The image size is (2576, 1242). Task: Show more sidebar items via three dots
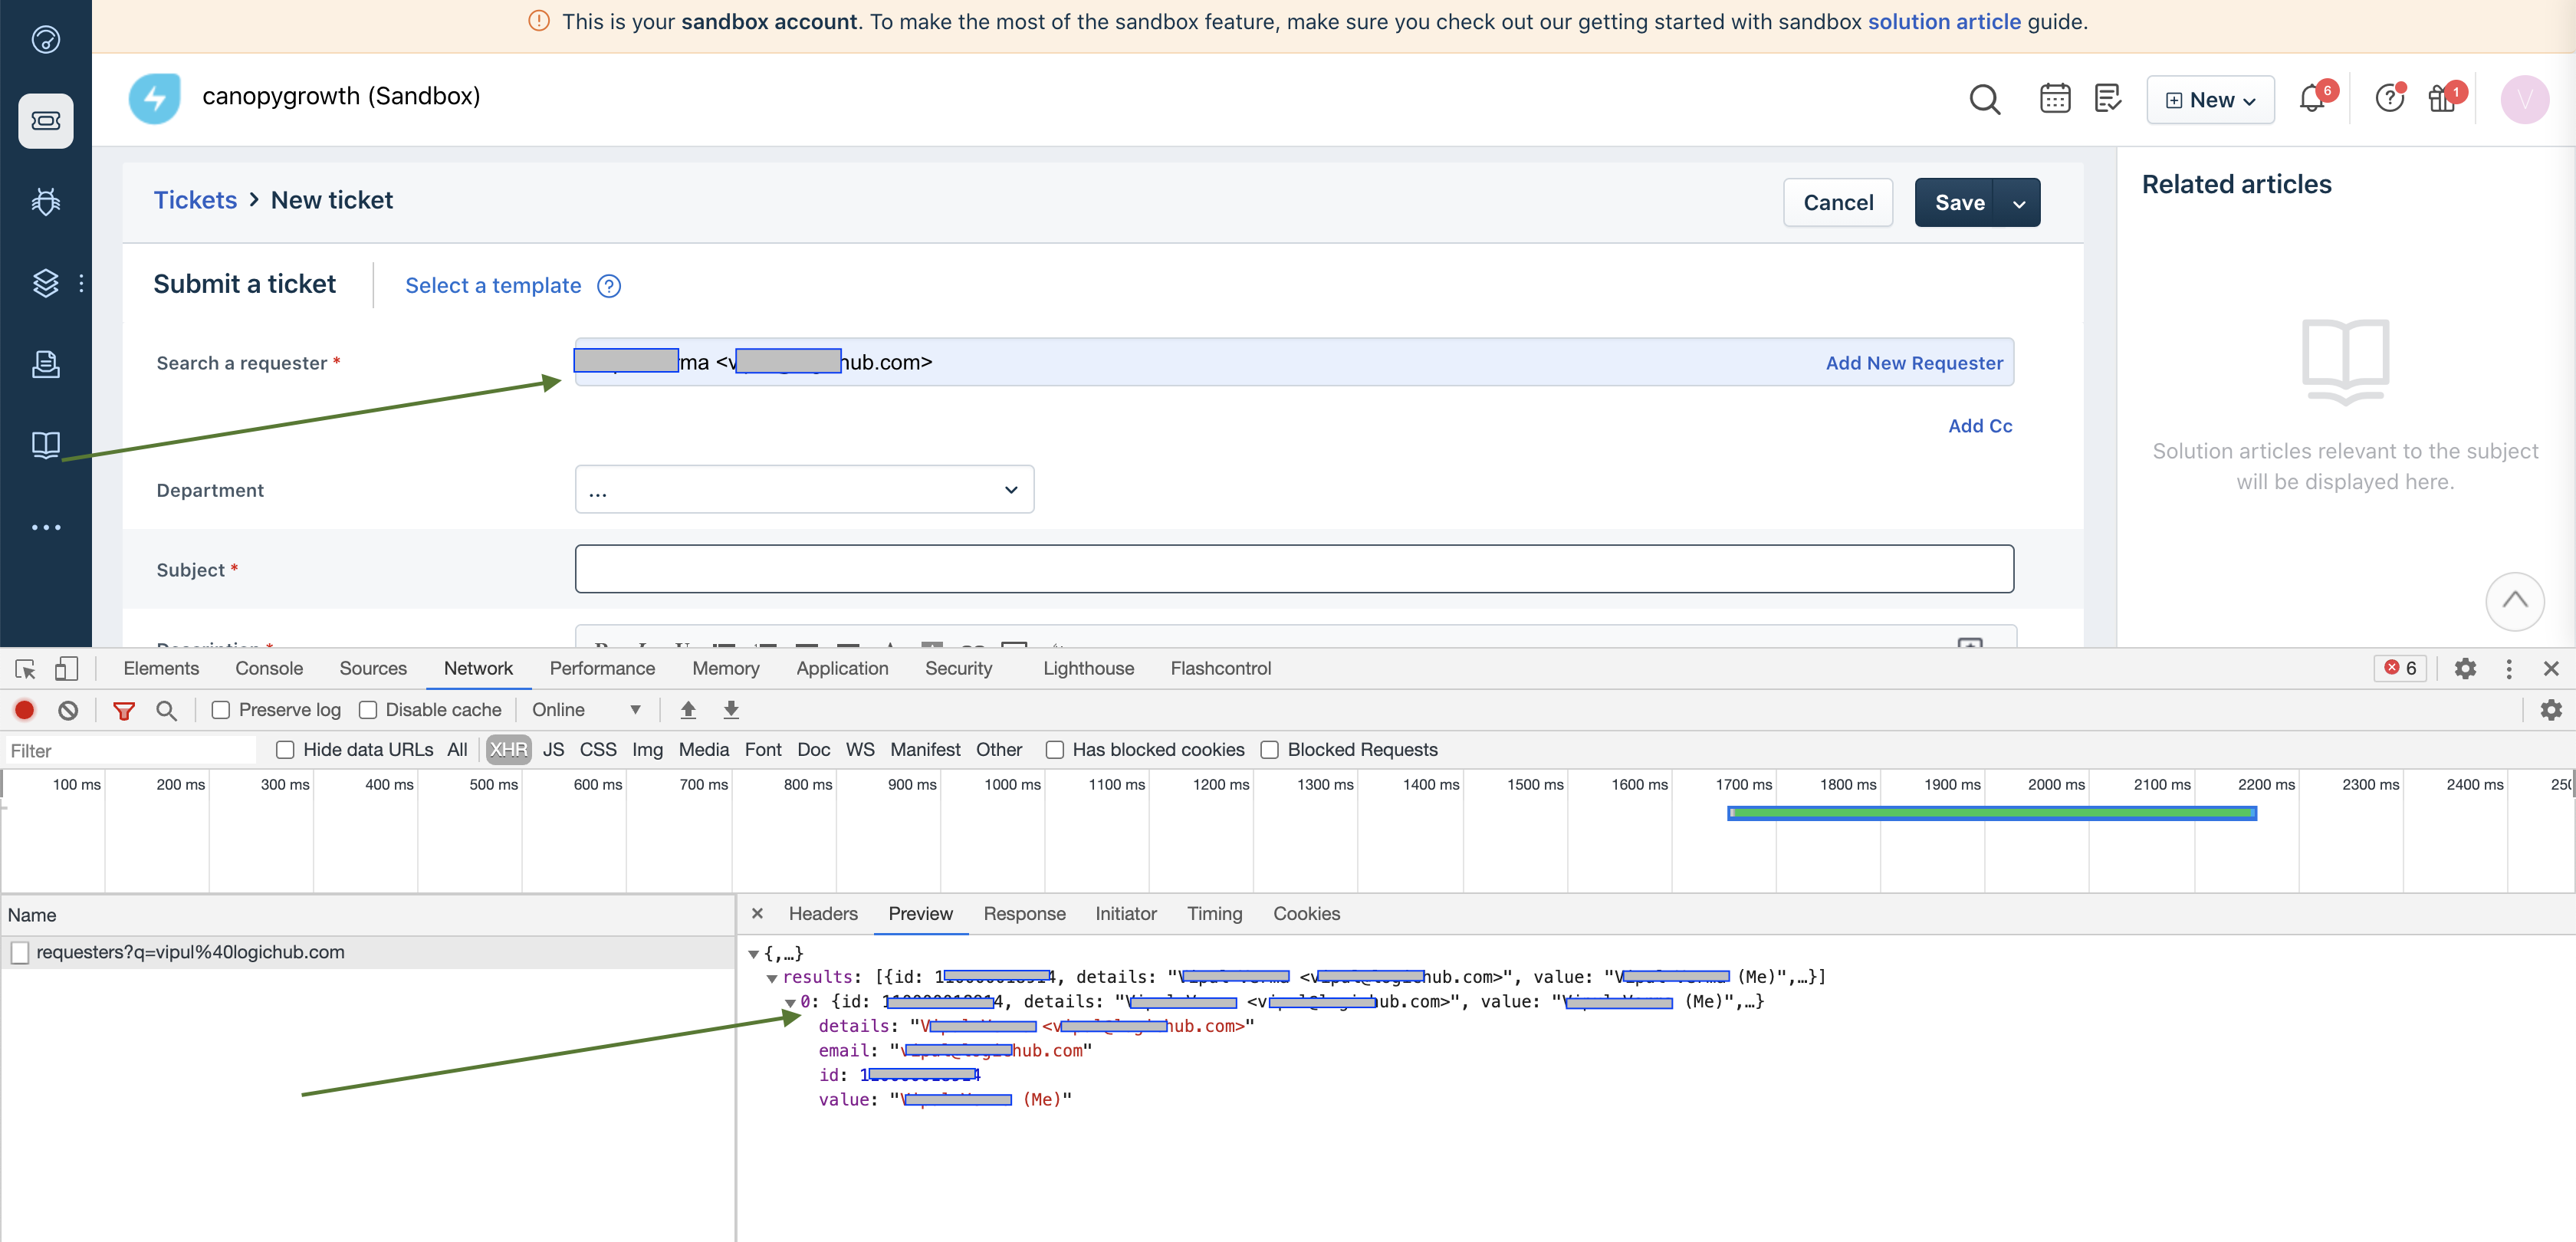click(x=46, y=527)
